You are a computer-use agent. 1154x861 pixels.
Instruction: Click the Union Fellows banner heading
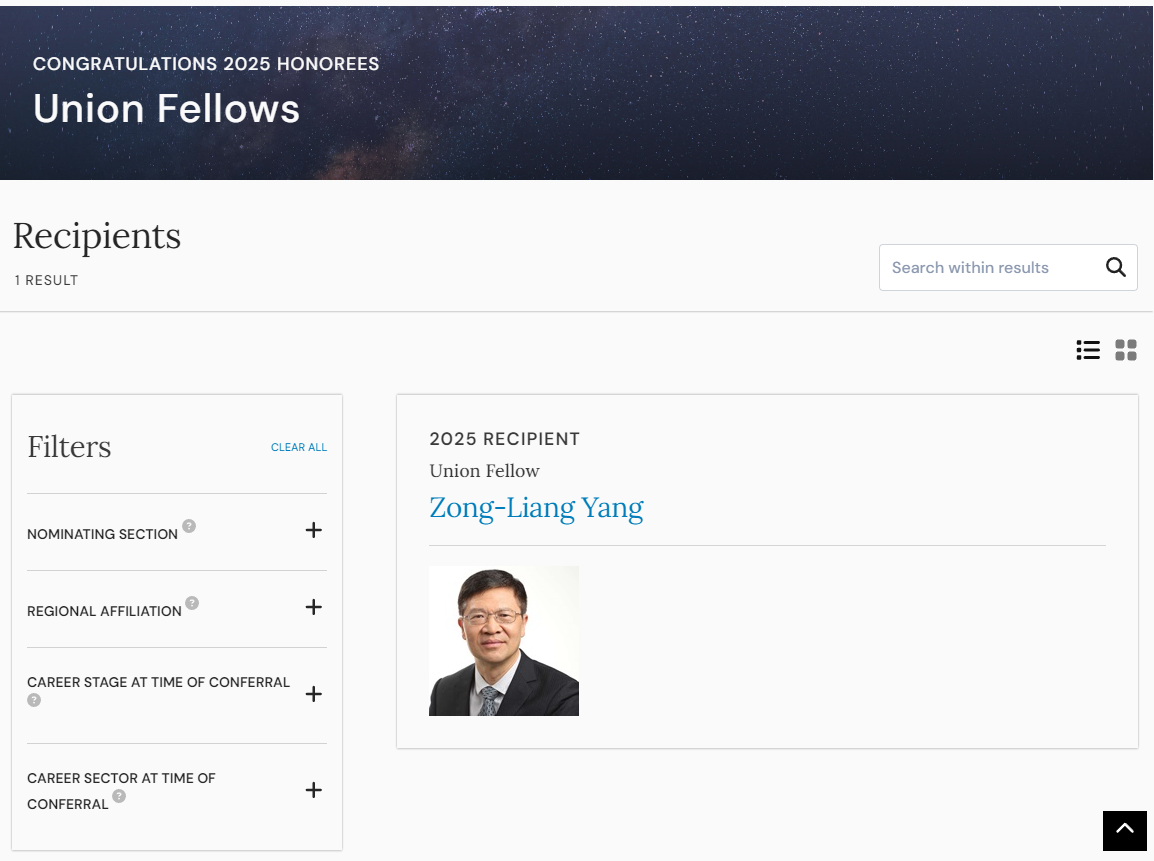pos(166,108)
